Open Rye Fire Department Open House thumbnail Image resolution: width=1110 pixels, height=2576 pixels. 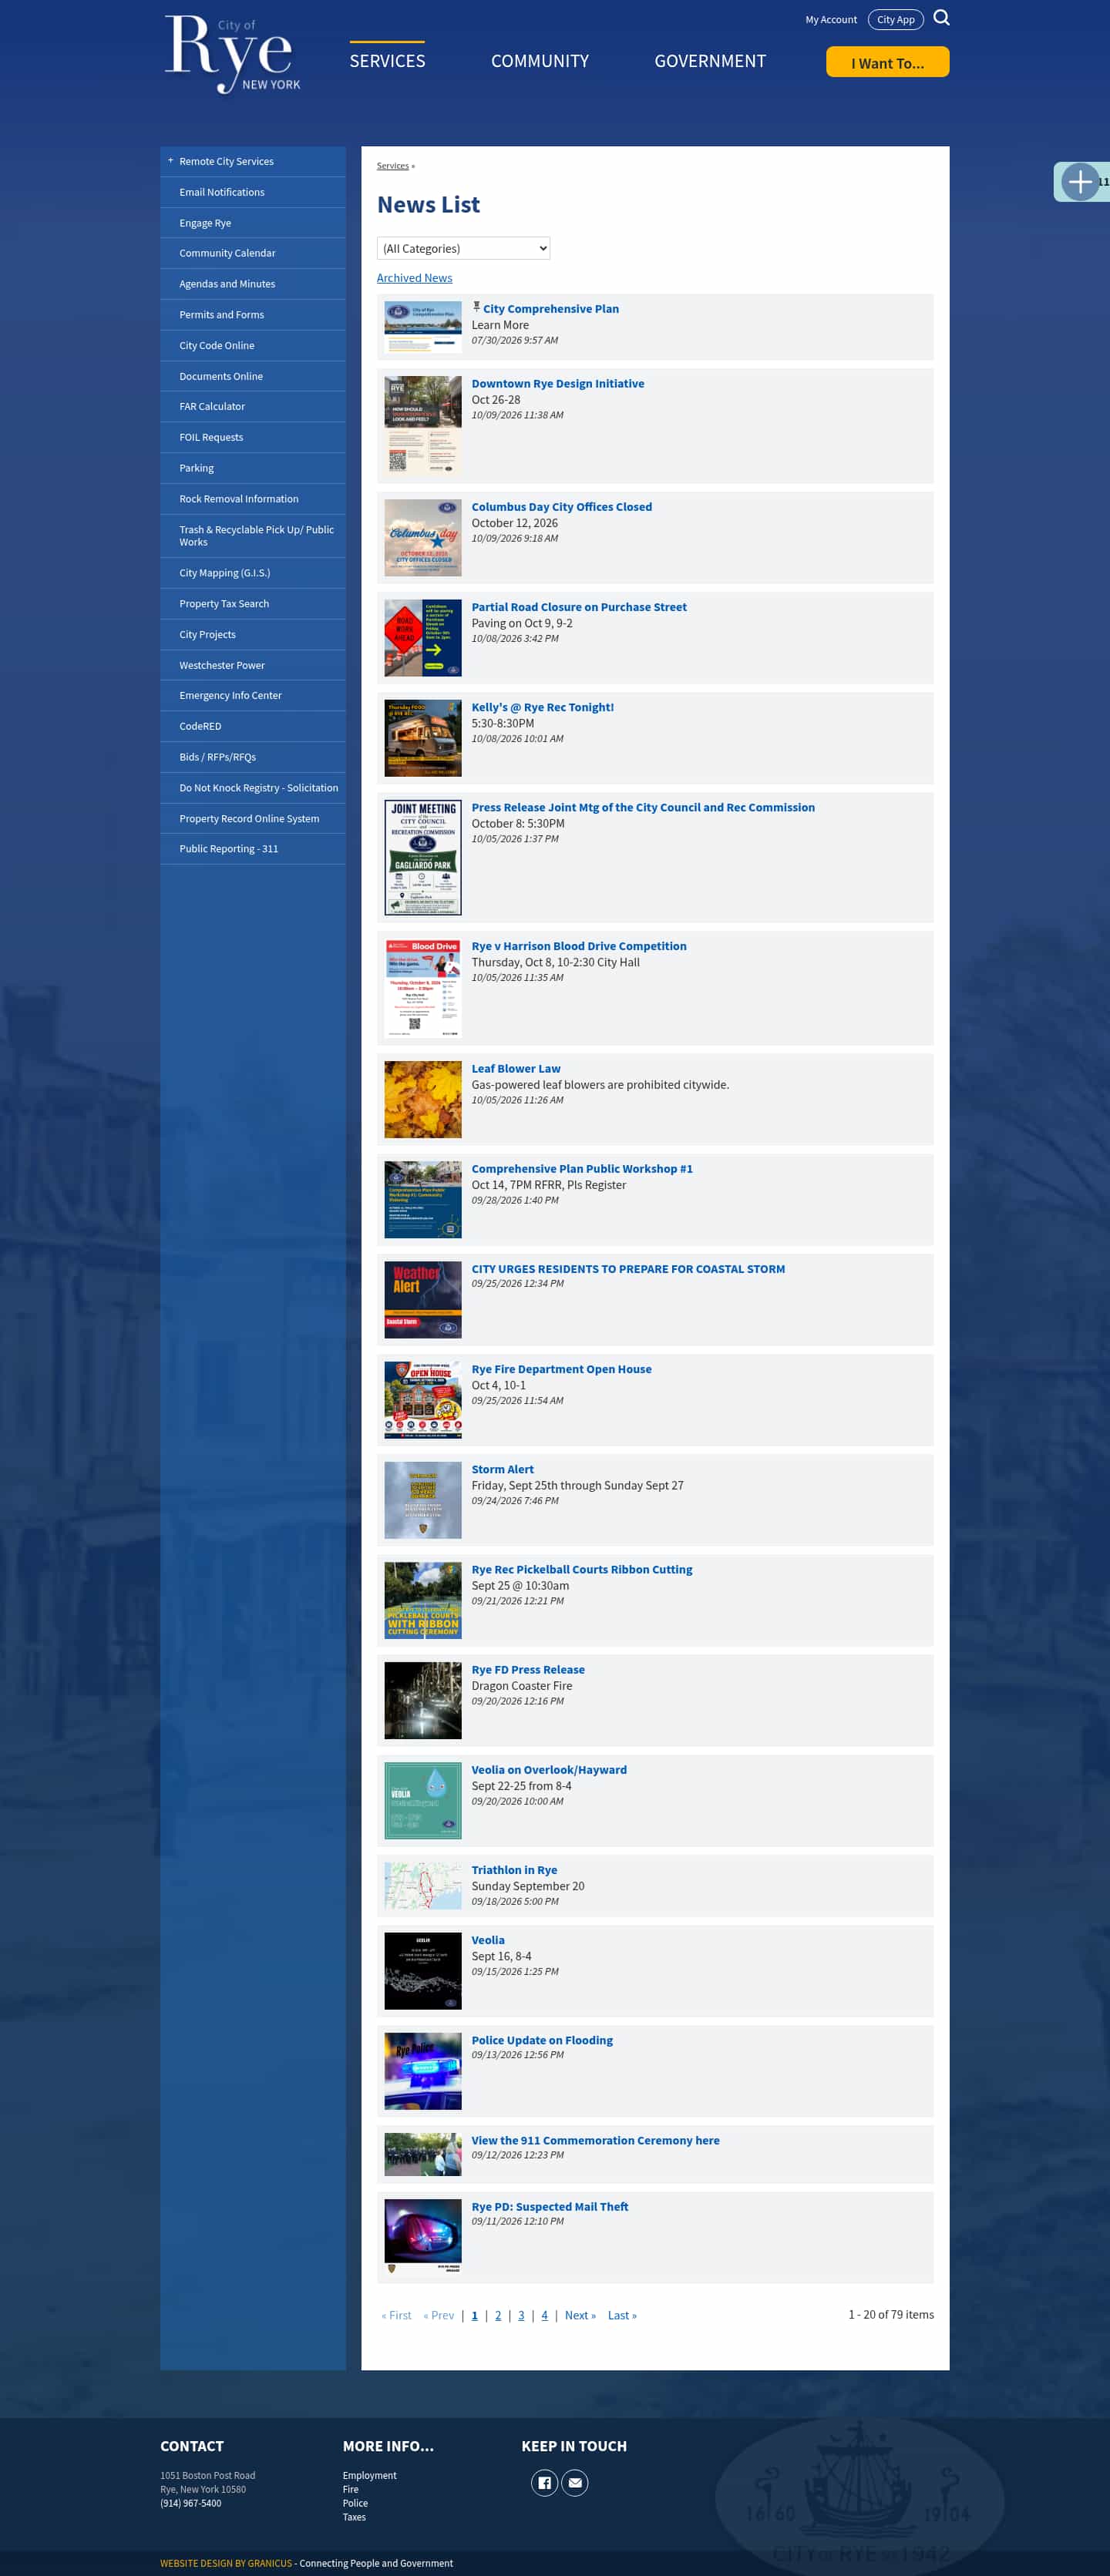point(423,1400)
